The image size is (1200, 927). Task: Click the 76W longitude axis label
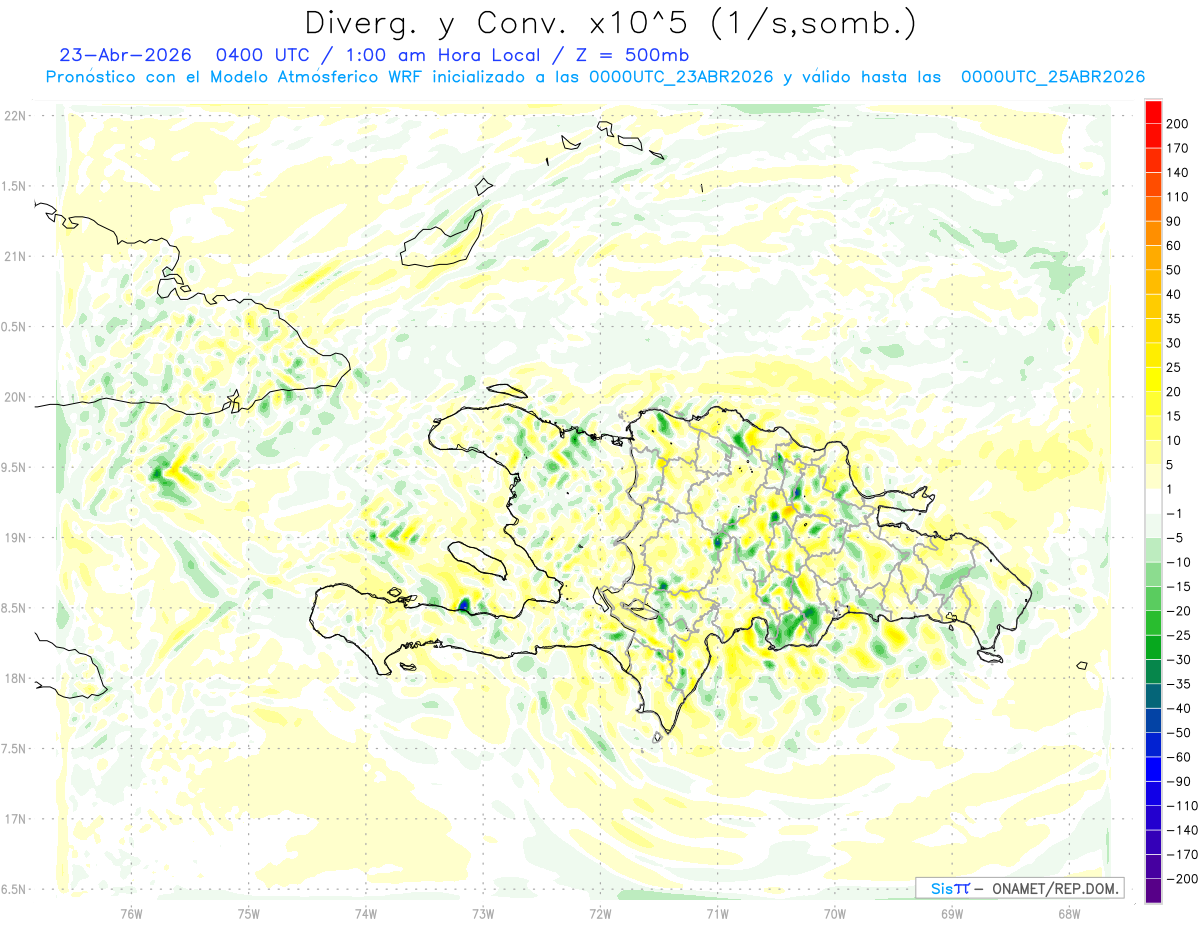(131, 914)
